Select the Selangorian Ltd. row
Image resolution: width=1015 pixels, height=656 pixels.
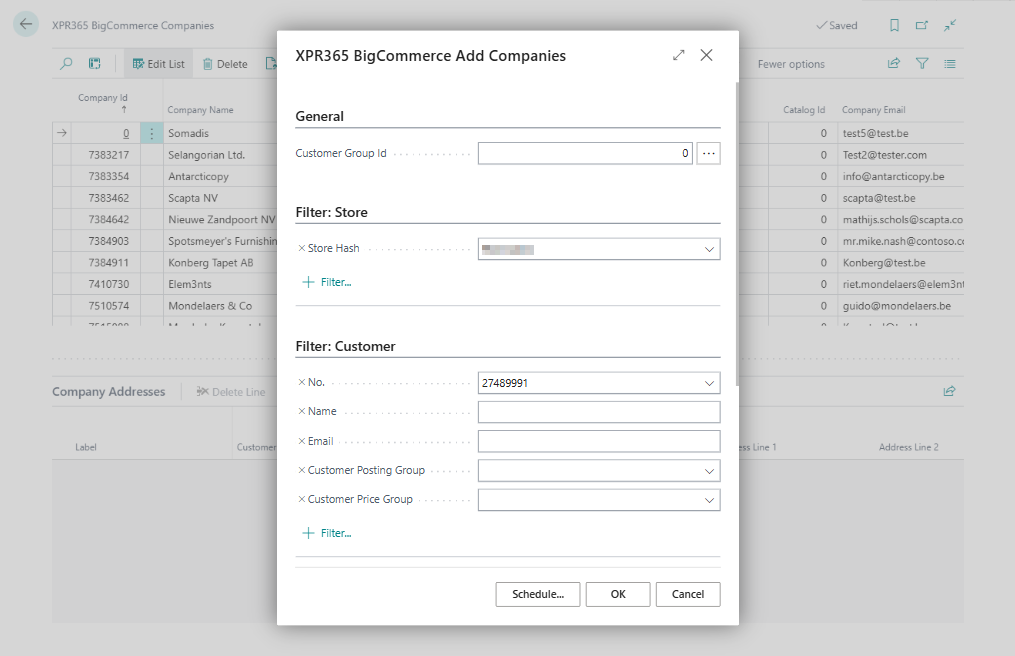tap(206, 155)
